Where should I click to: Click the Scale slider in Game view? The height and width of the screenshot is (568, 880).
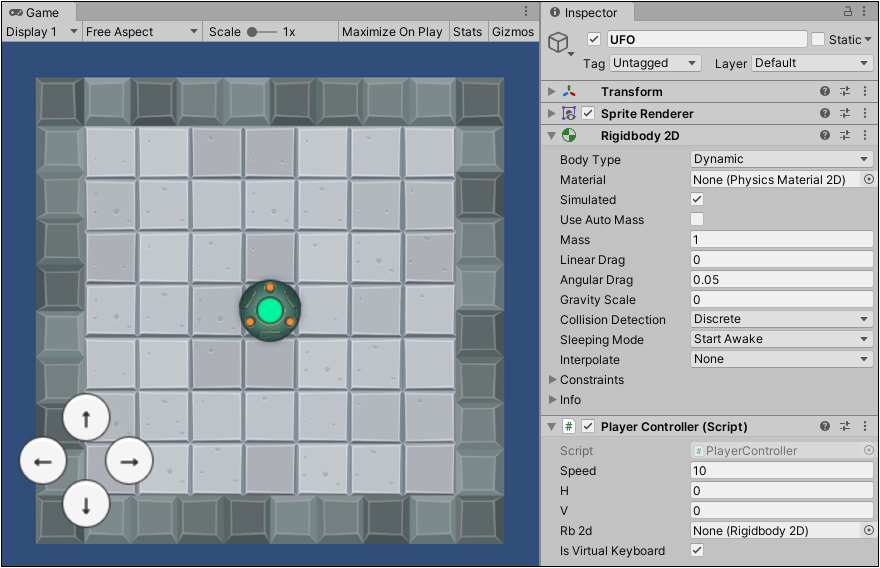[x=262, y=32]
